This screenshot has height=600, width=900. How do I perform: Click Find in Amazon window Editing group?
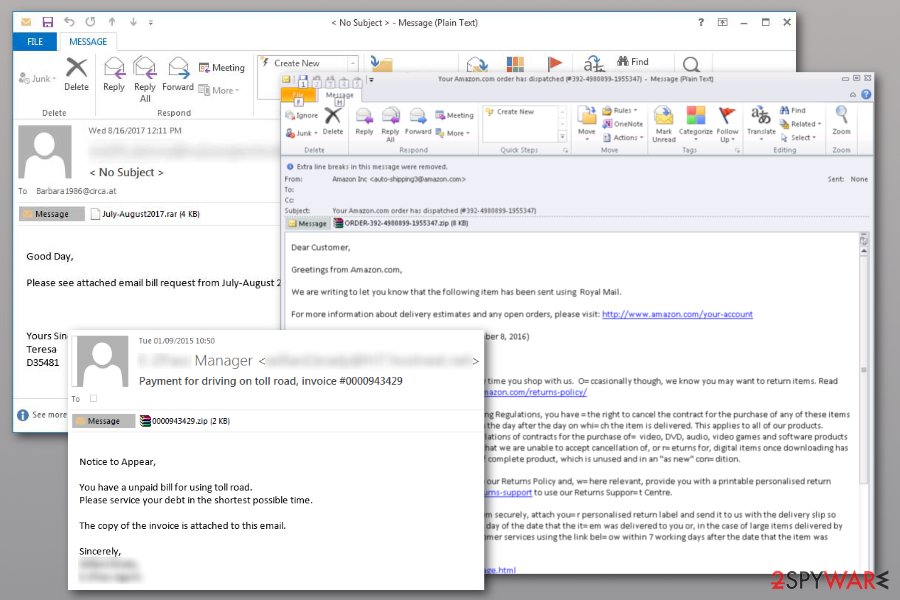(793, 110)
